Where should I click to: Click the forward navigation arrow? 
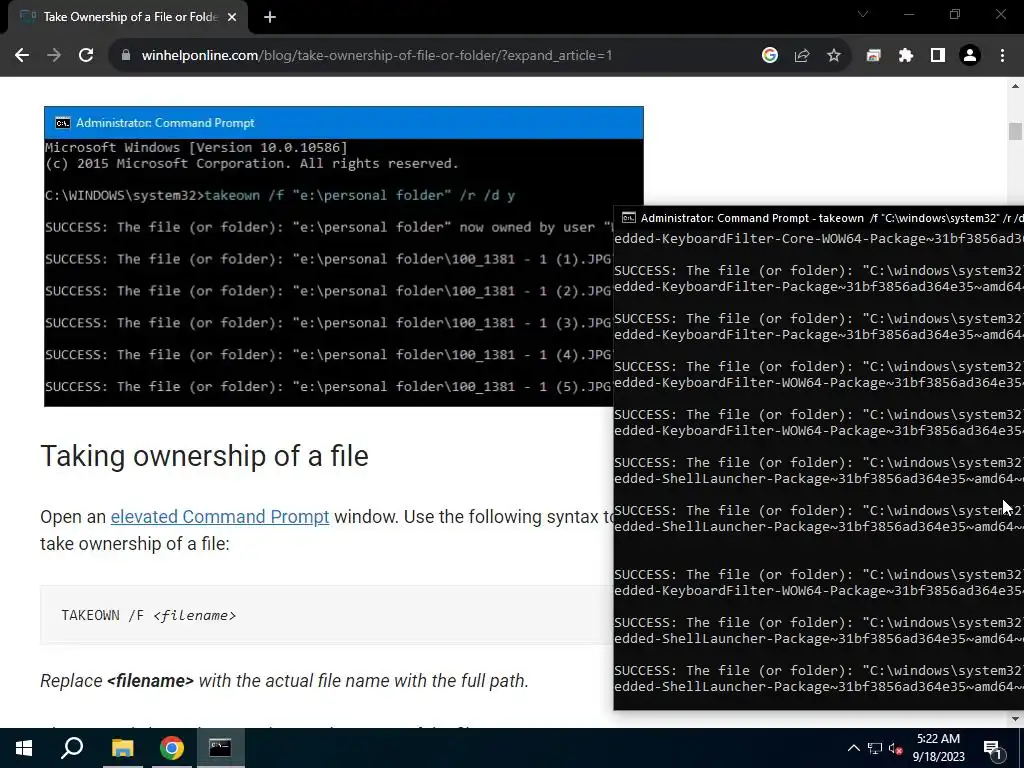pos(54,56)
